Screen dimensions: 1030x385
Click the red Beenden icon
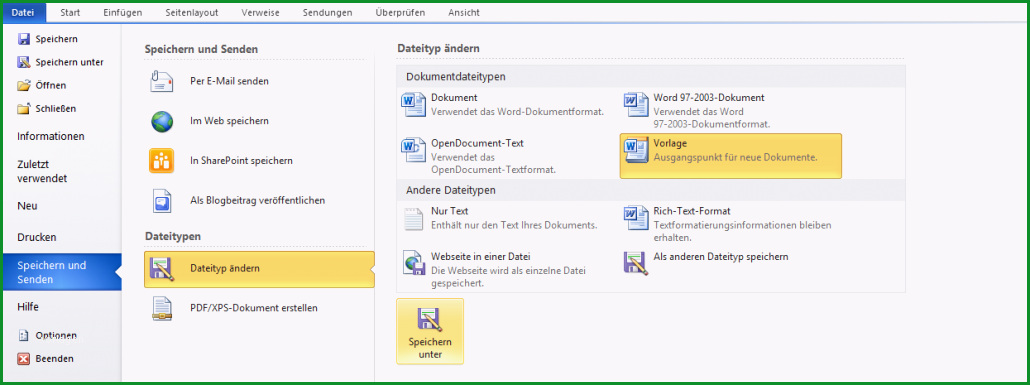point(24,359)
